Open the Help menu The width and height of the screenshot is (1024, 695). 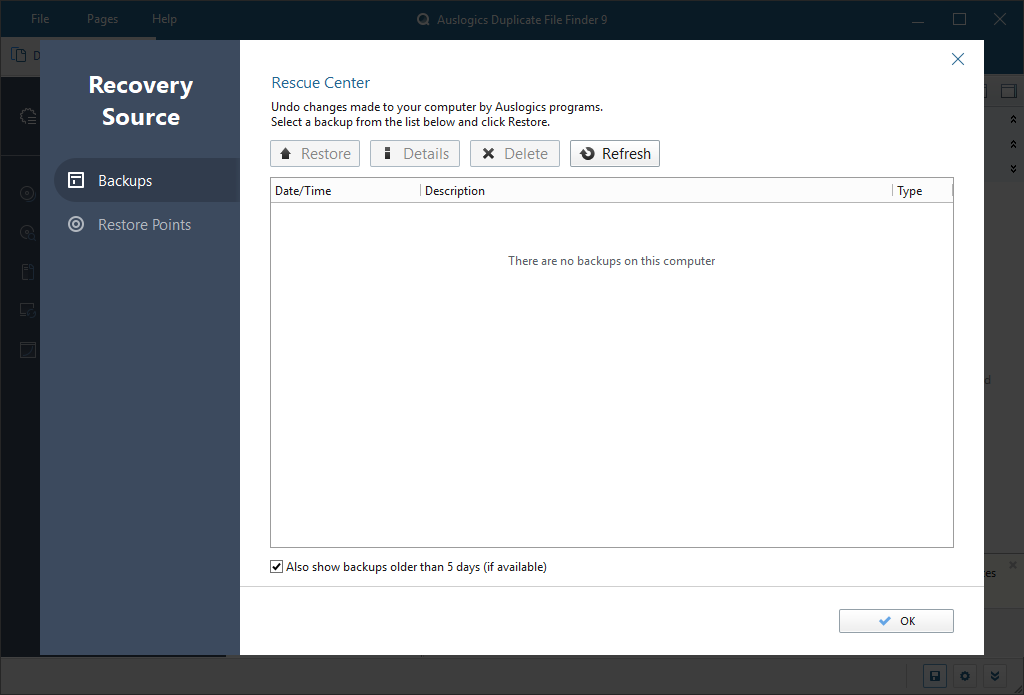(165, 19)
